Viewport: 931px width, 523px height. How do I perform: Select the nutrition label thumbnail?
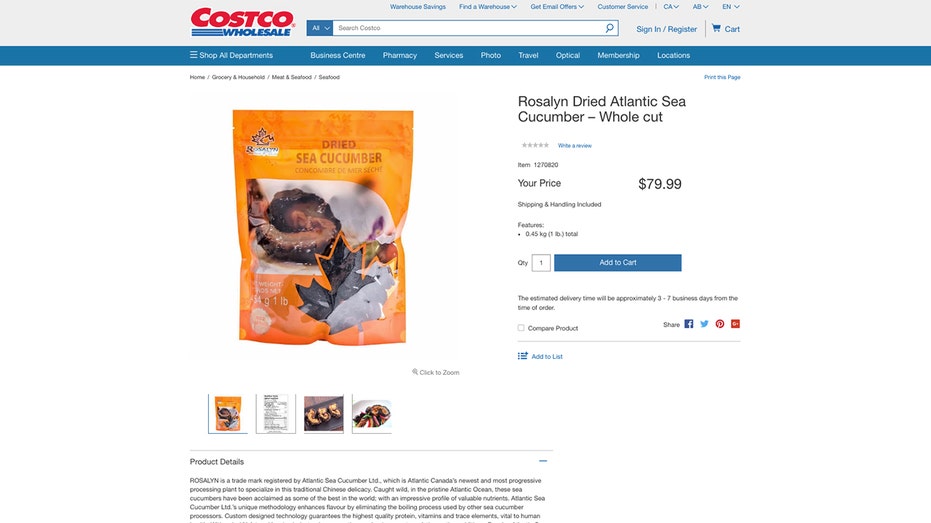(276, 414)
